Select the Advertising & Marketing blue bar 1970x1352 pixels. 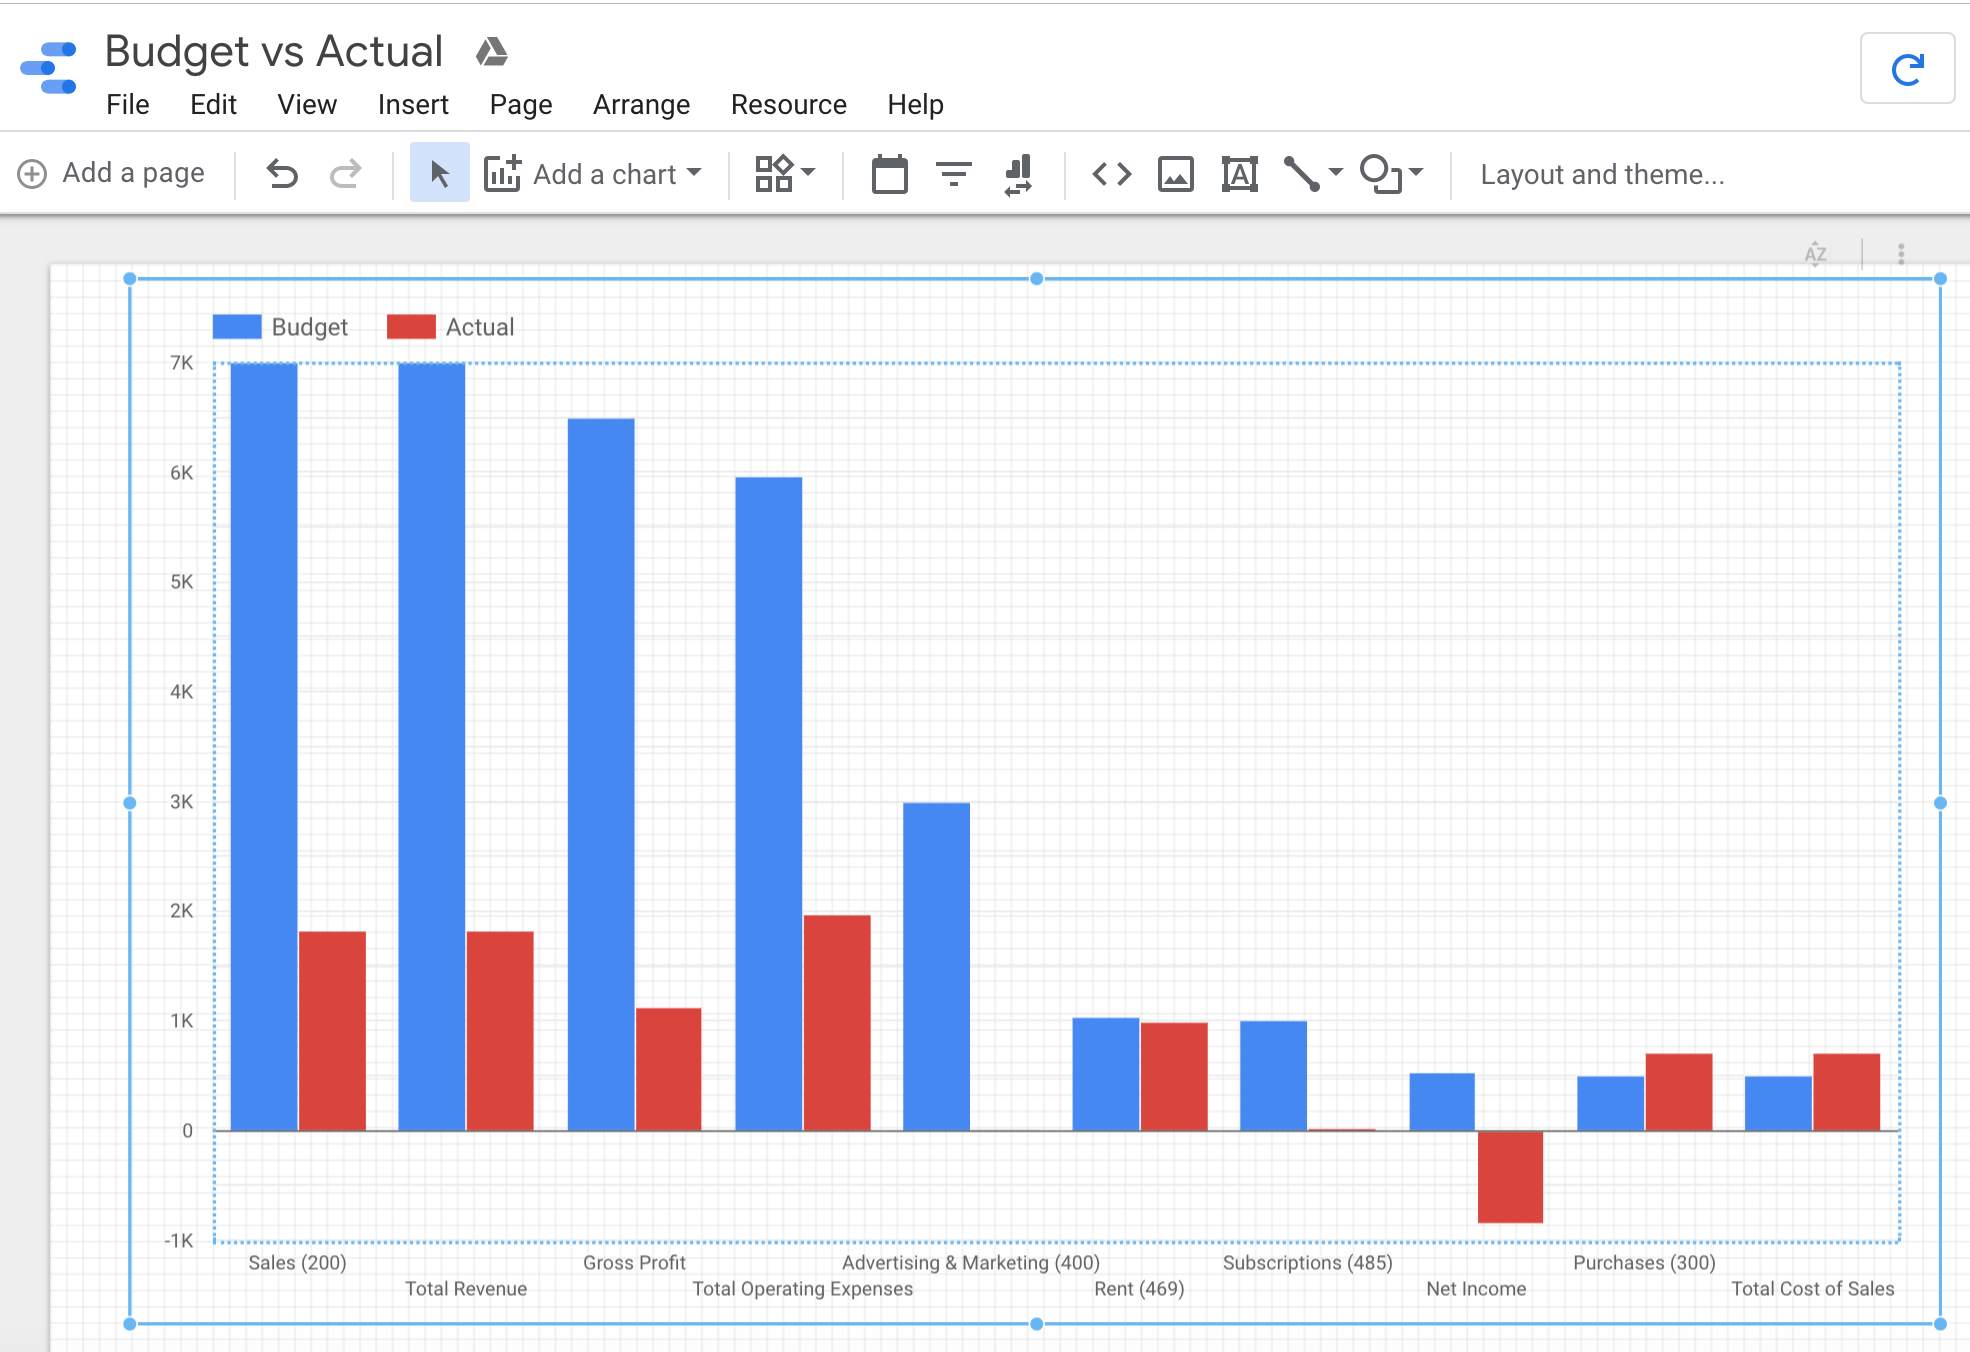[936, 967]
